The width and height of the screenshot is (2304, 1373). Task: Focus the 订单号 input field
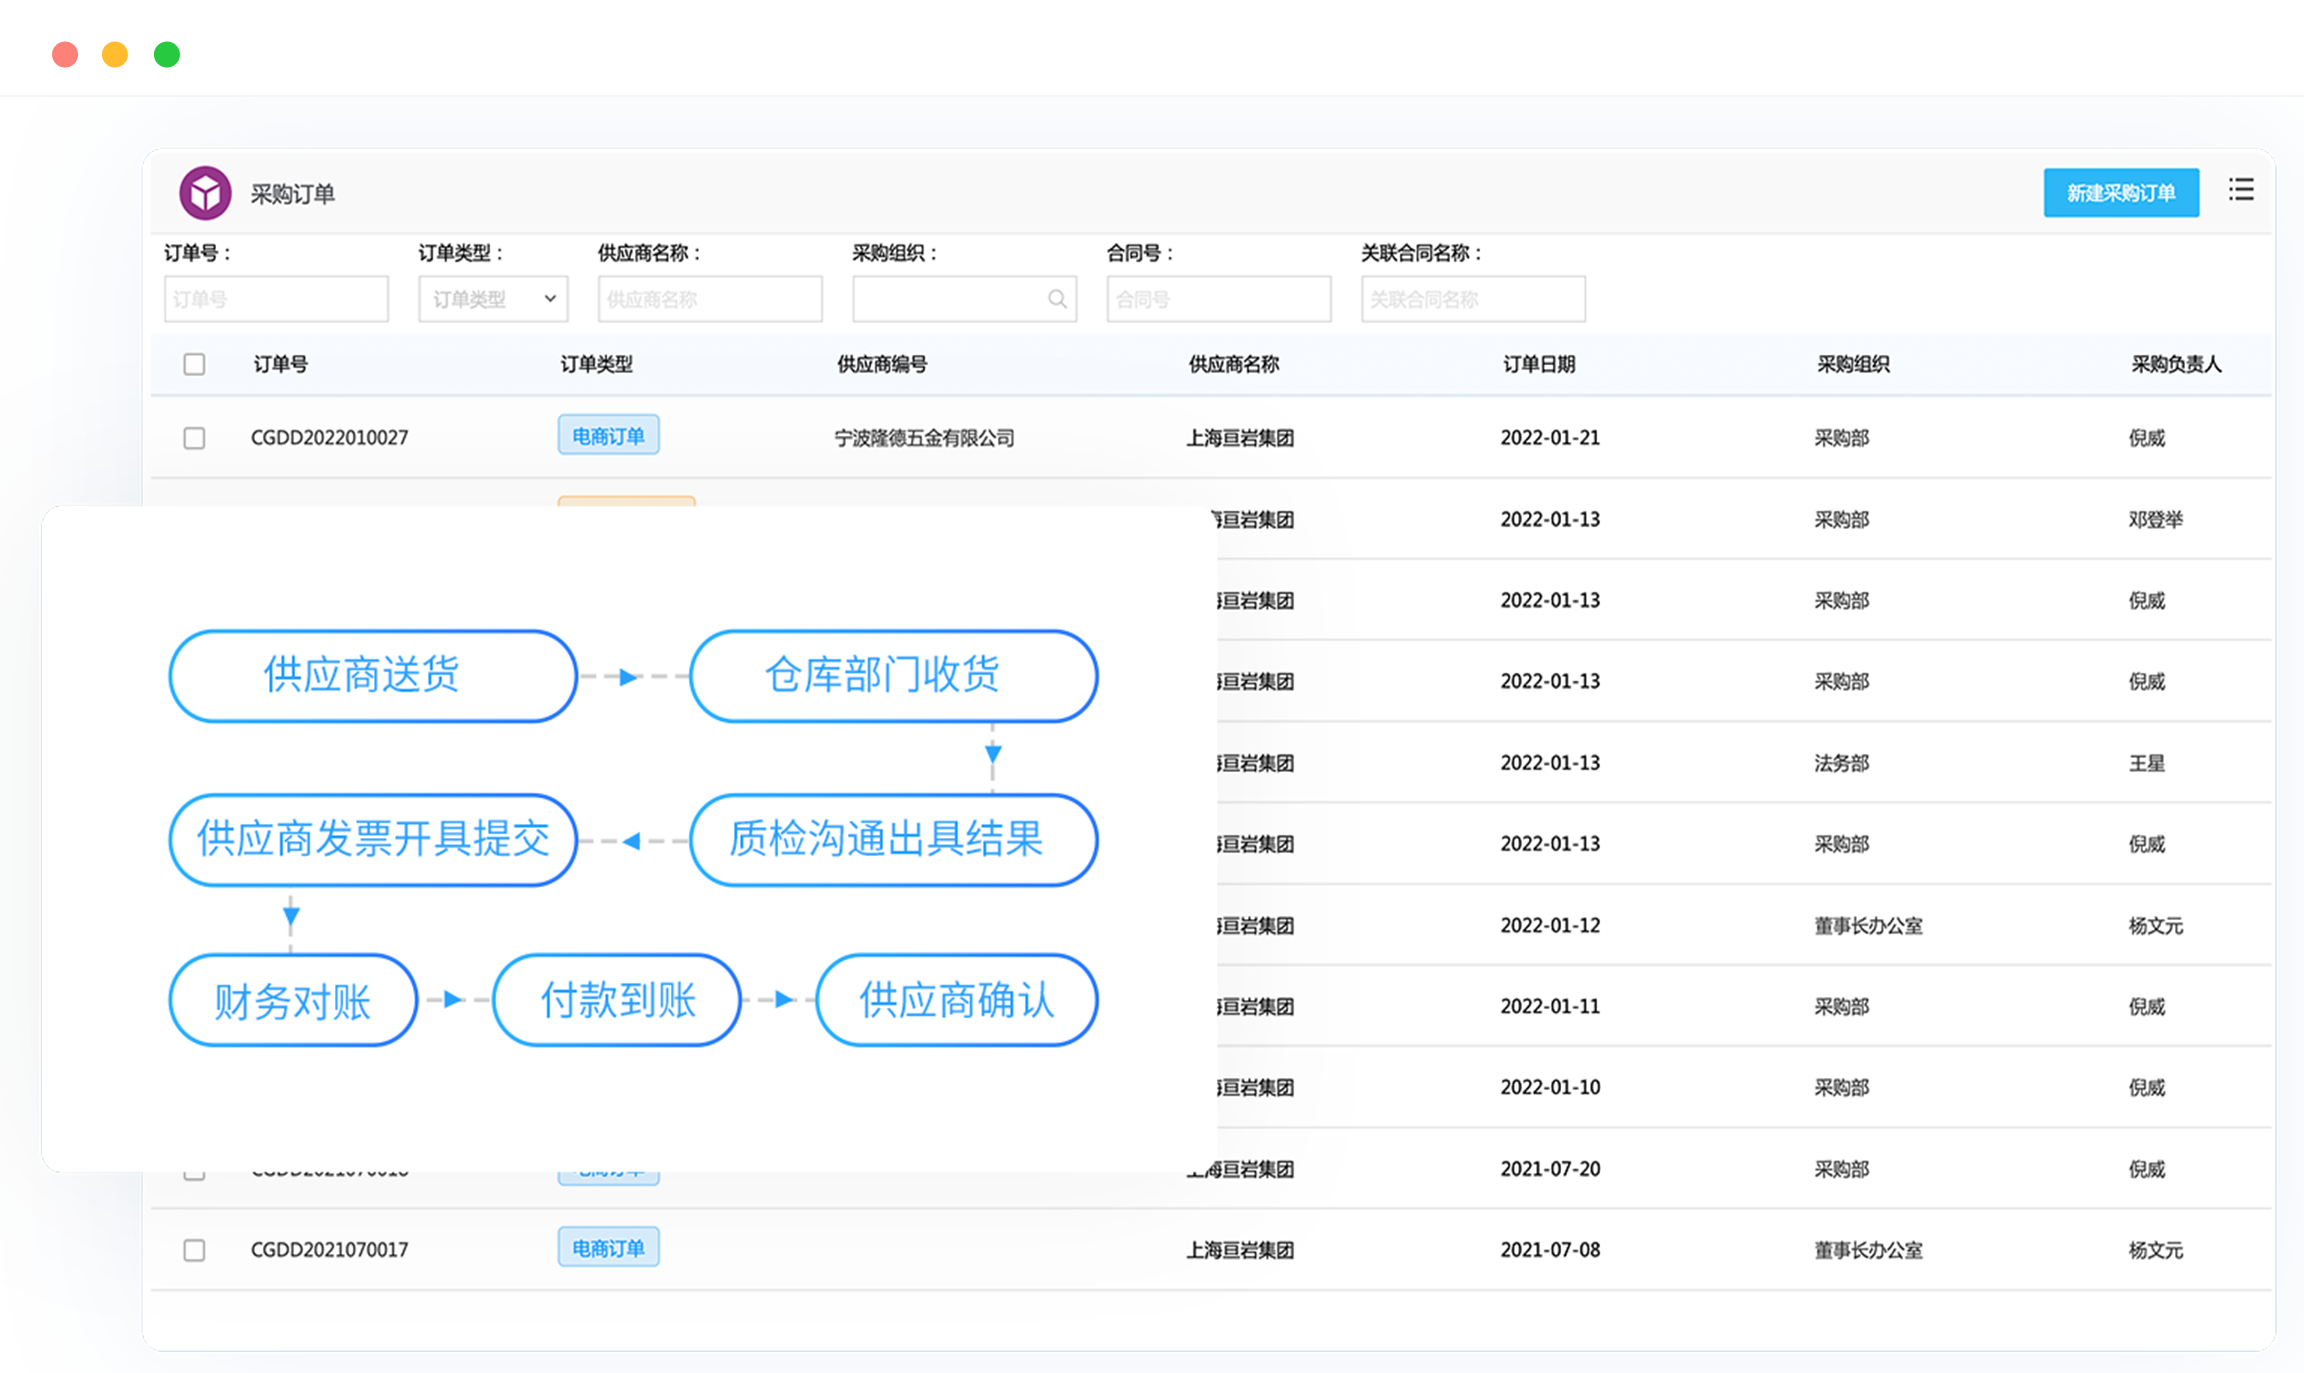(276, 299)
